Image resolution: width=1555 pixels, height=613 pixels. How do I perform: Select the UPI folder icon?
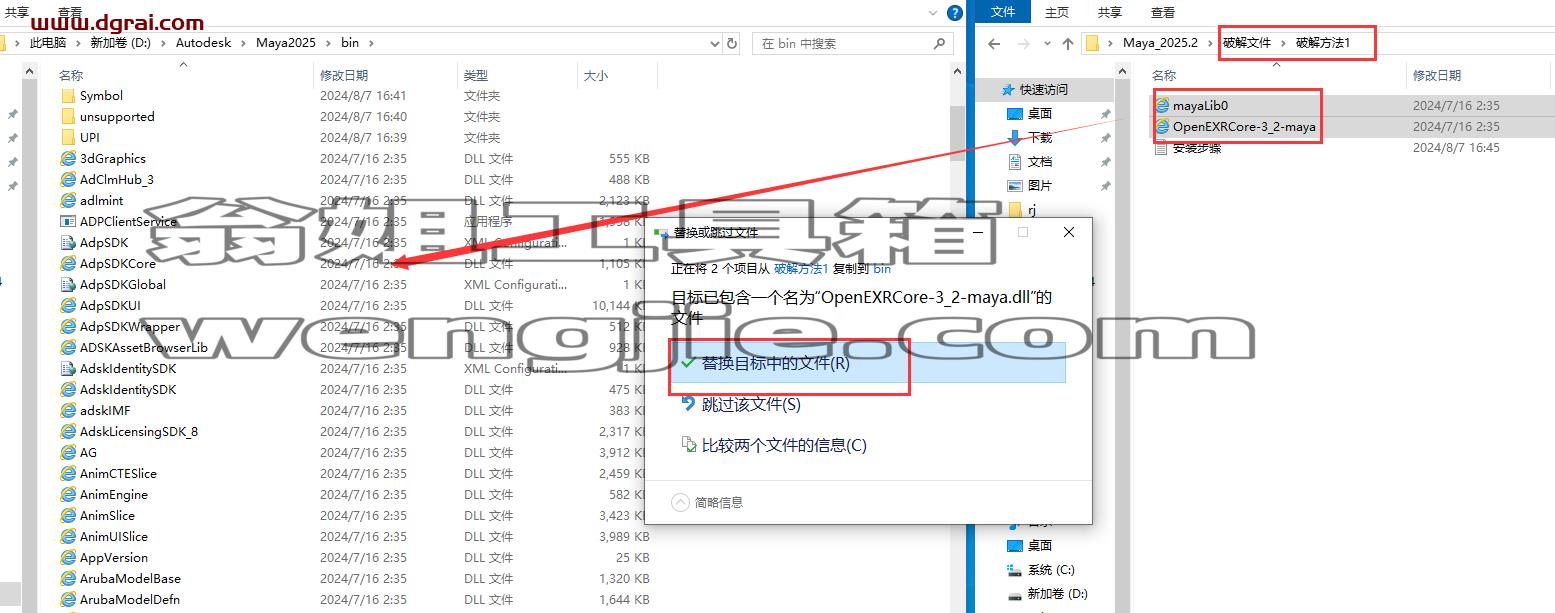tap(68, 137)
